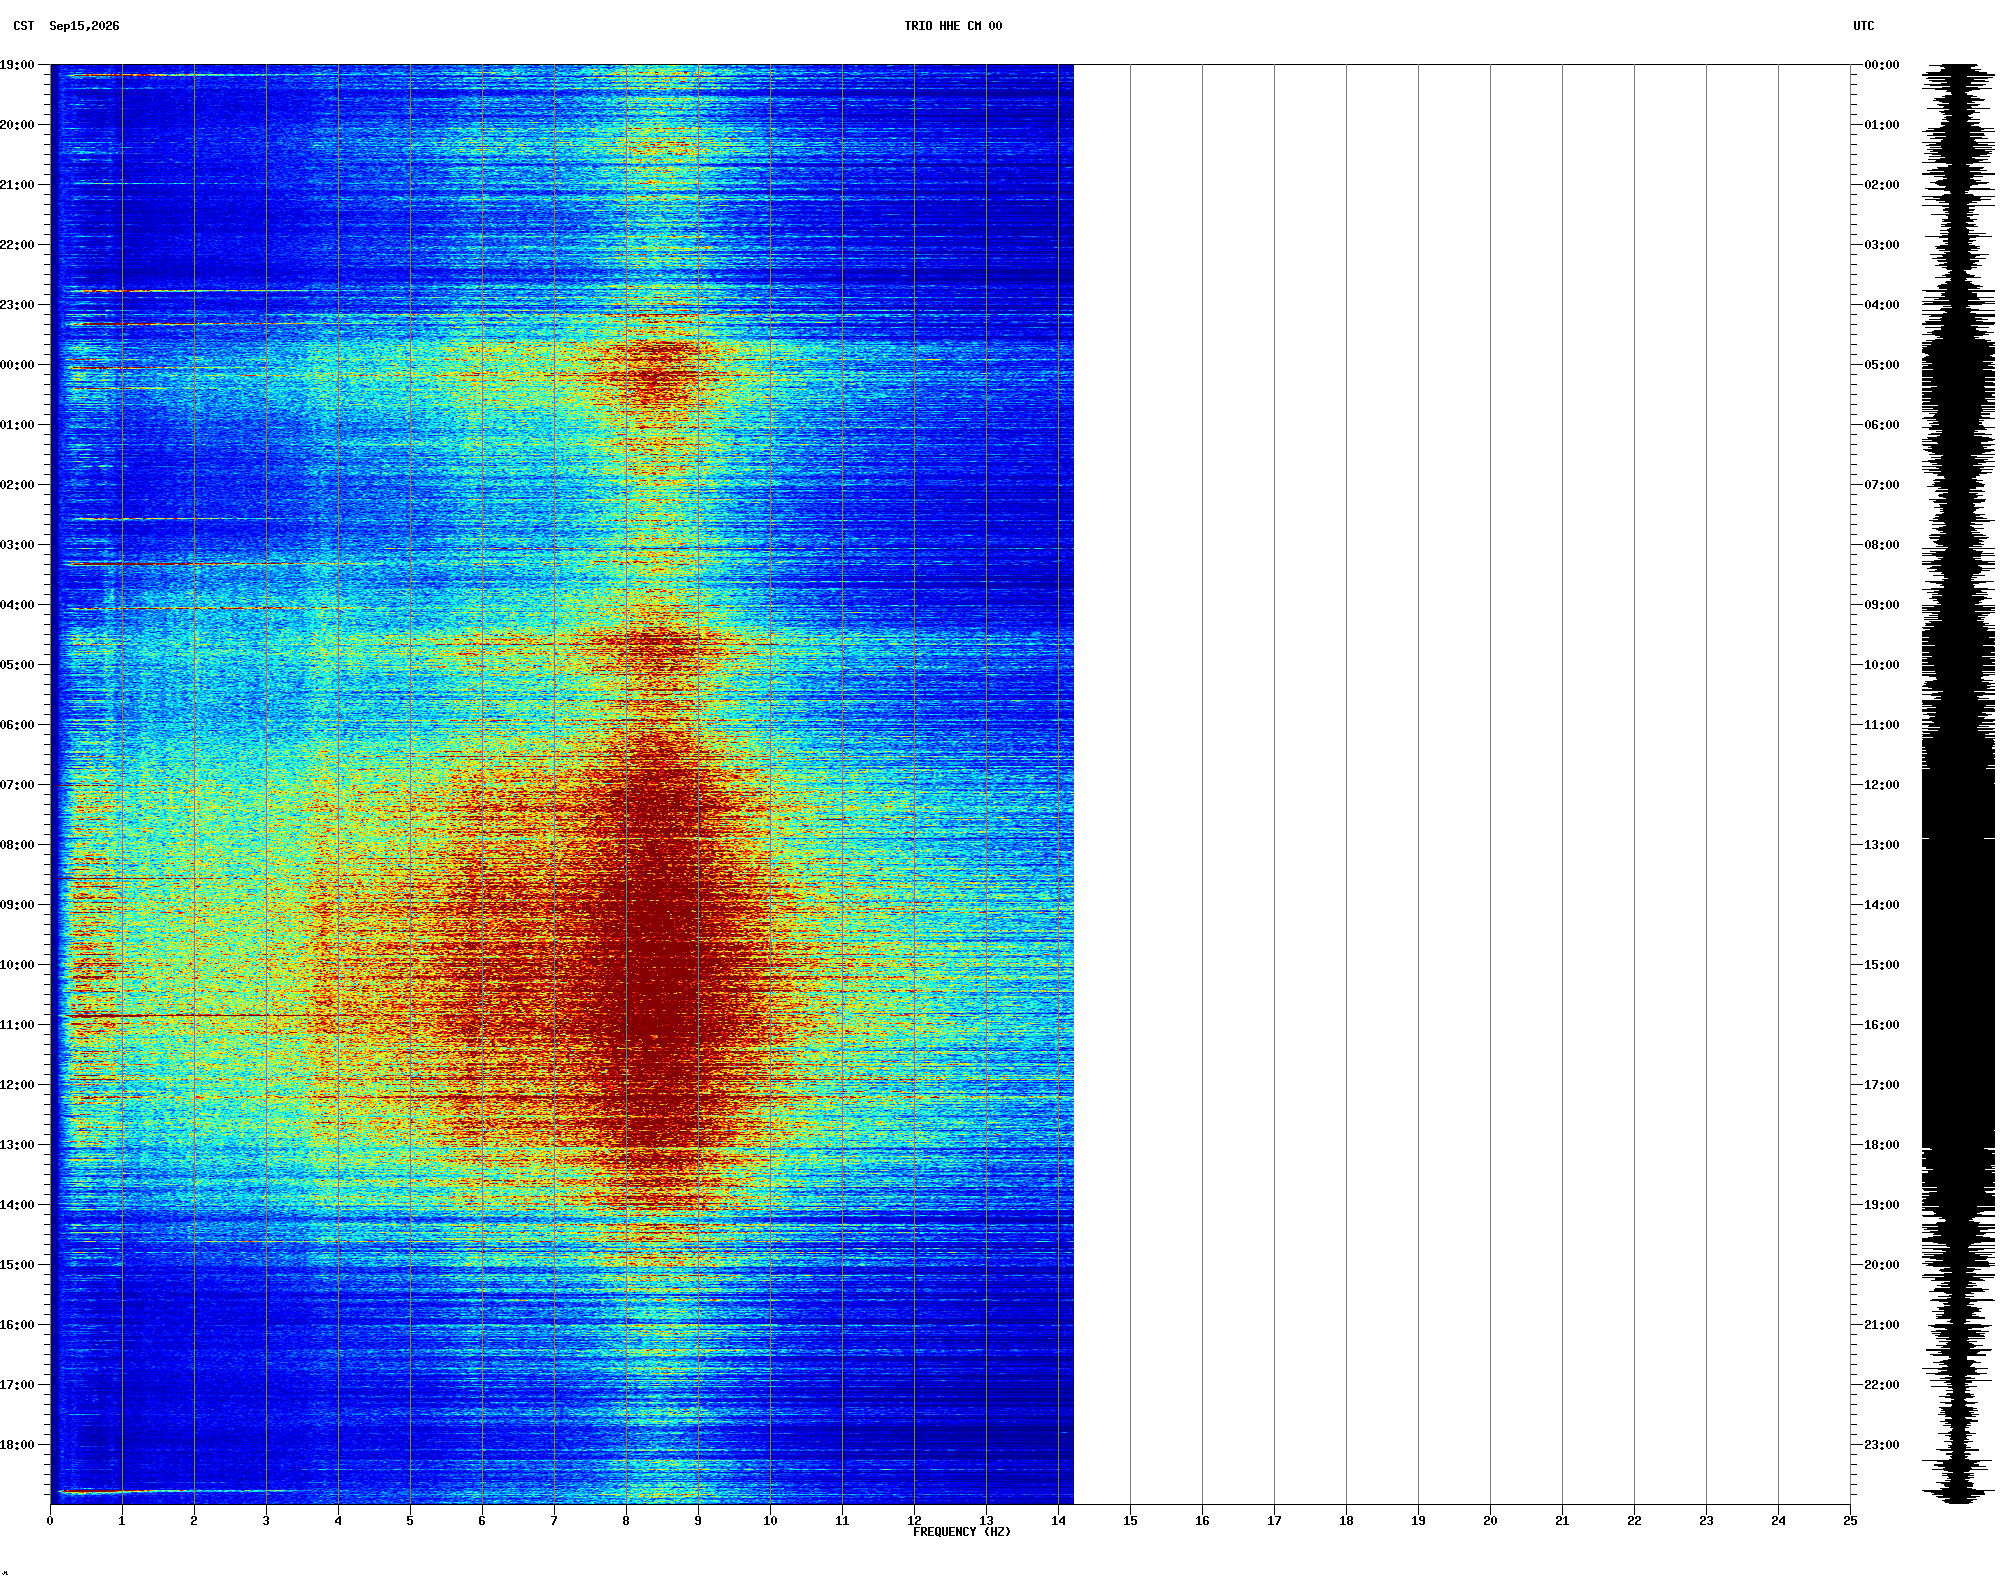Click the 11:00 CST time tick
Screen dimensions: 2002x1584
click(x=17, y=1025)
